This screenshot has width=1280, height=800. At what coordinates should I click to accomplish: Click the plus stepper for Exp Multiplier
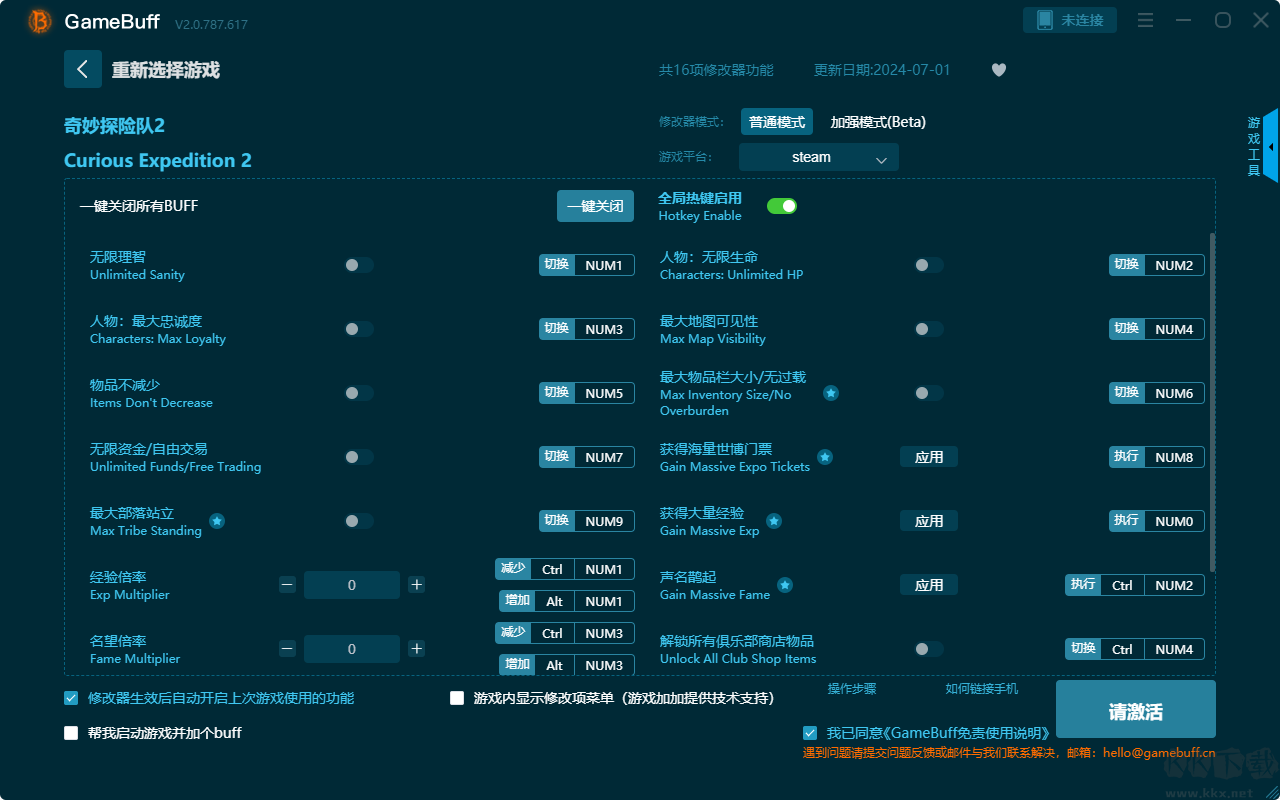click(416, 584)
